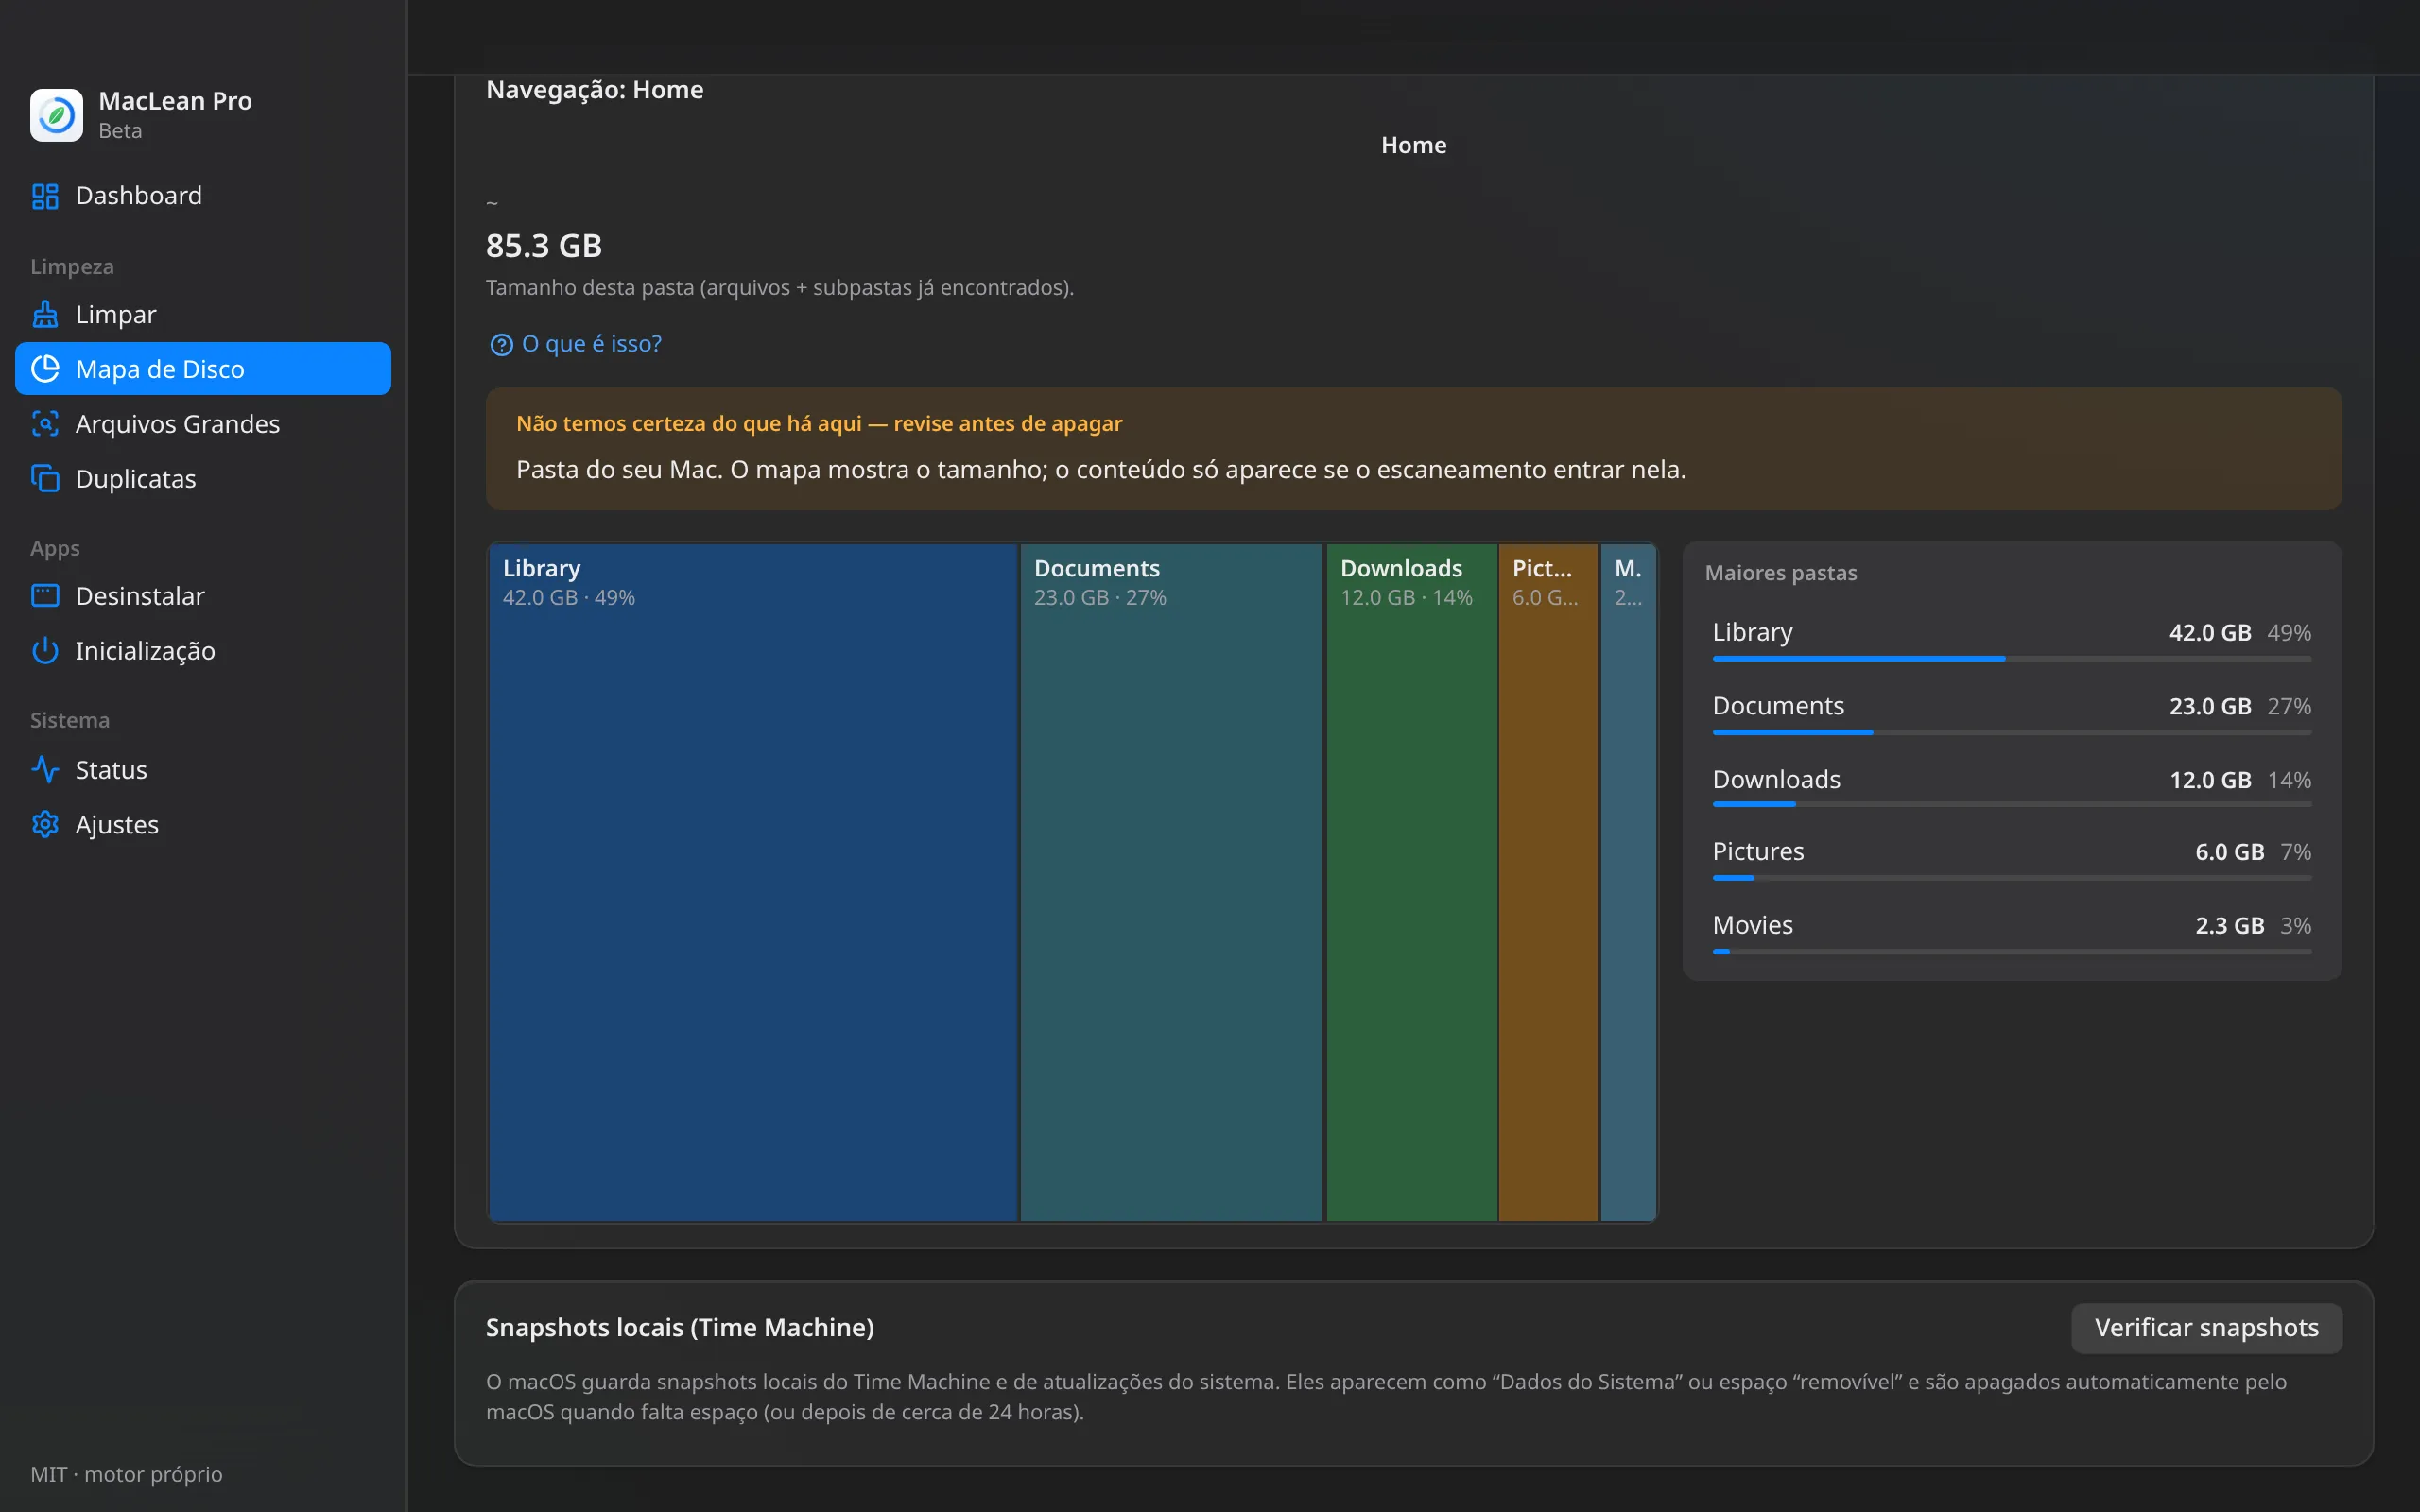2420x1512 pixels.
Task: Click the question-mark help icon
Action: 501,345
